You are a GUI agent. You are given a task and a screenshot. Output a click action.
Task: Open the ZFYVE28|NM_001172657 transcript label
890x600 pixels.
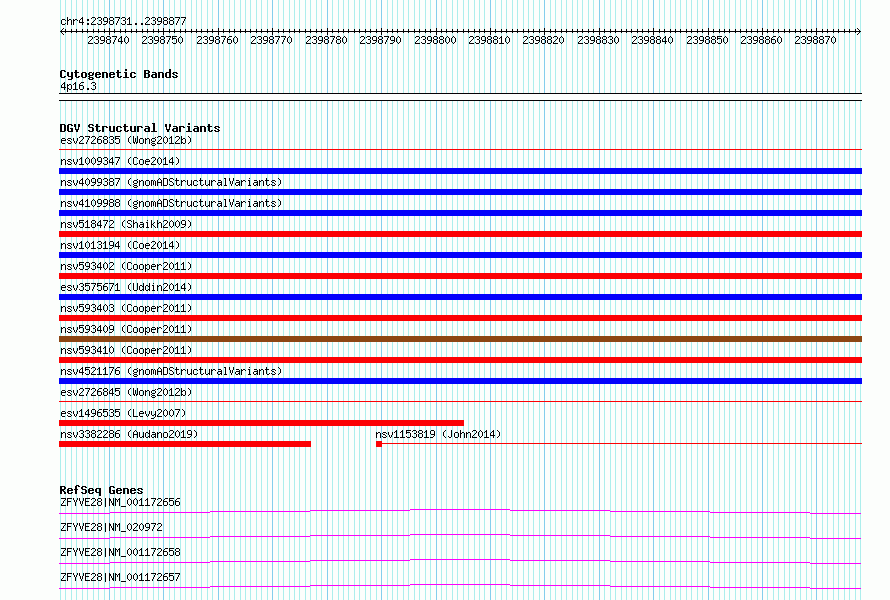[x=120, y=577]
